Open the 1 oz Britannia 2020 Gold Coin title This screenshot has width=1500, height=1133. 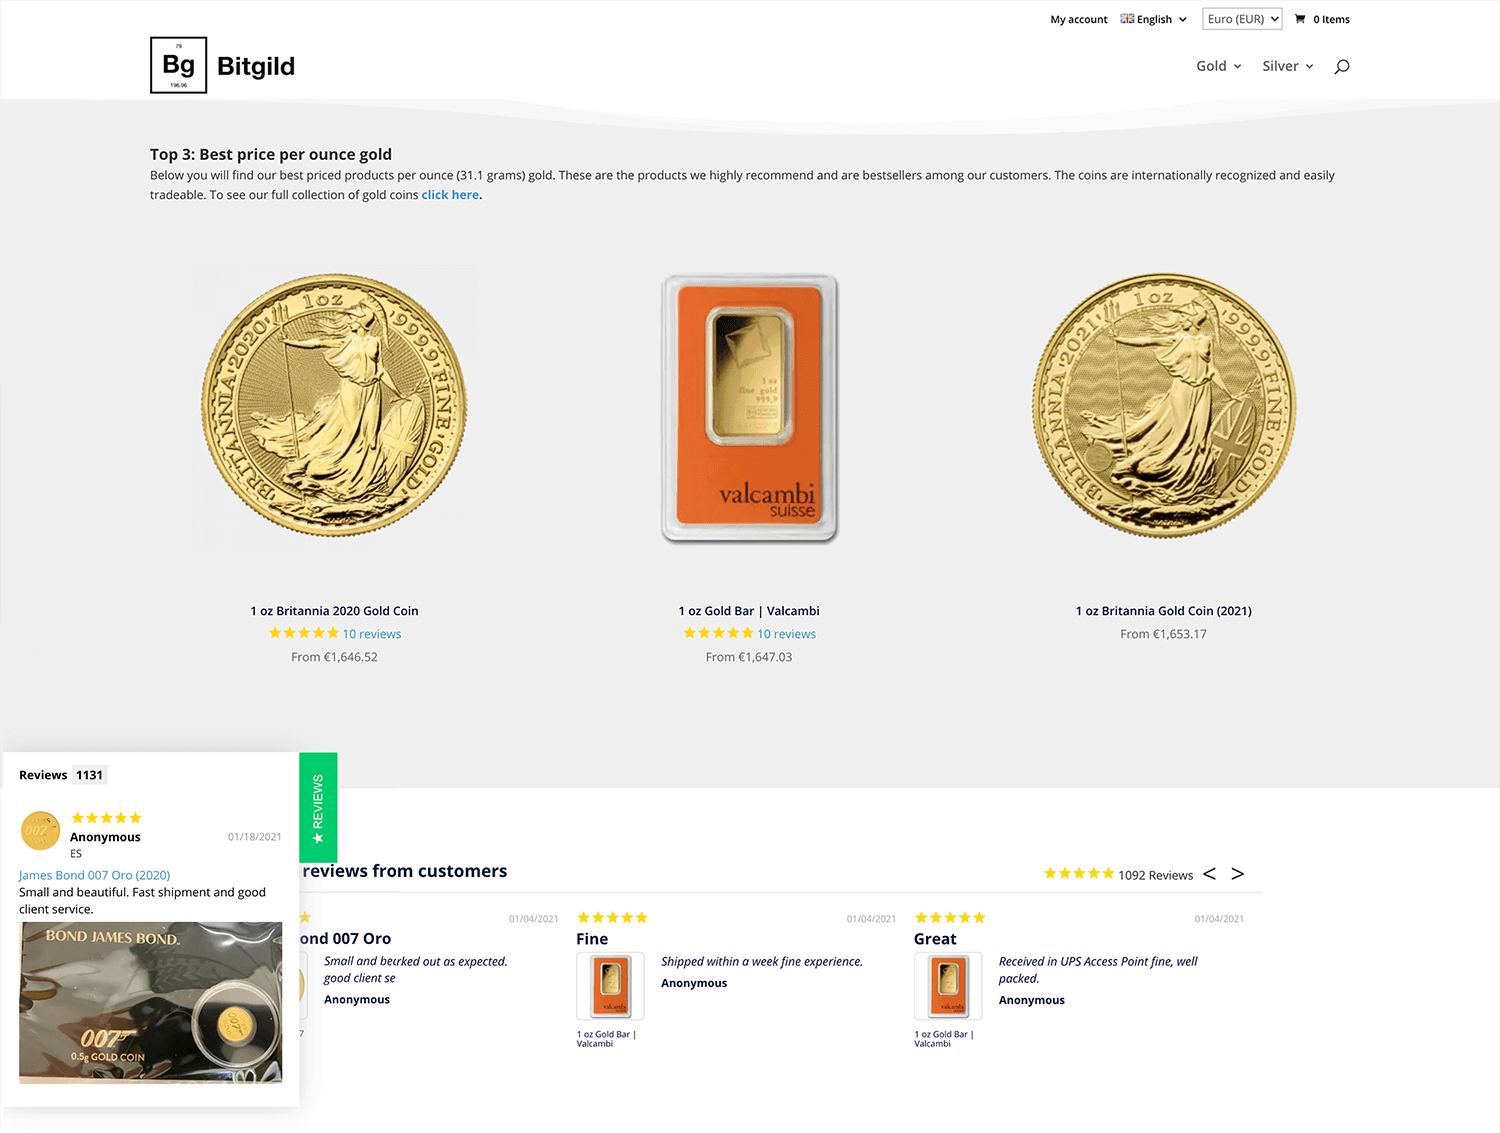(334, 611)
